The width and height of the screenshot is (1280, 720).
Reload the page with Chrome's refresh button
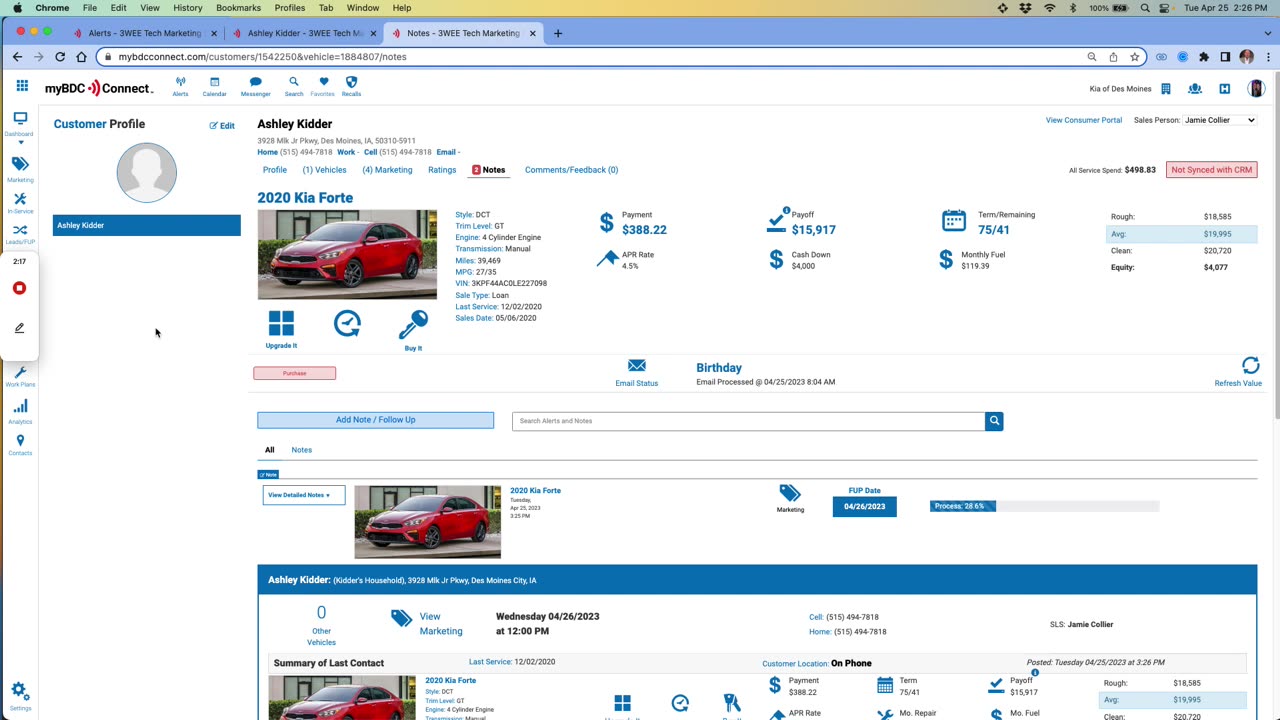pos(60,57)
